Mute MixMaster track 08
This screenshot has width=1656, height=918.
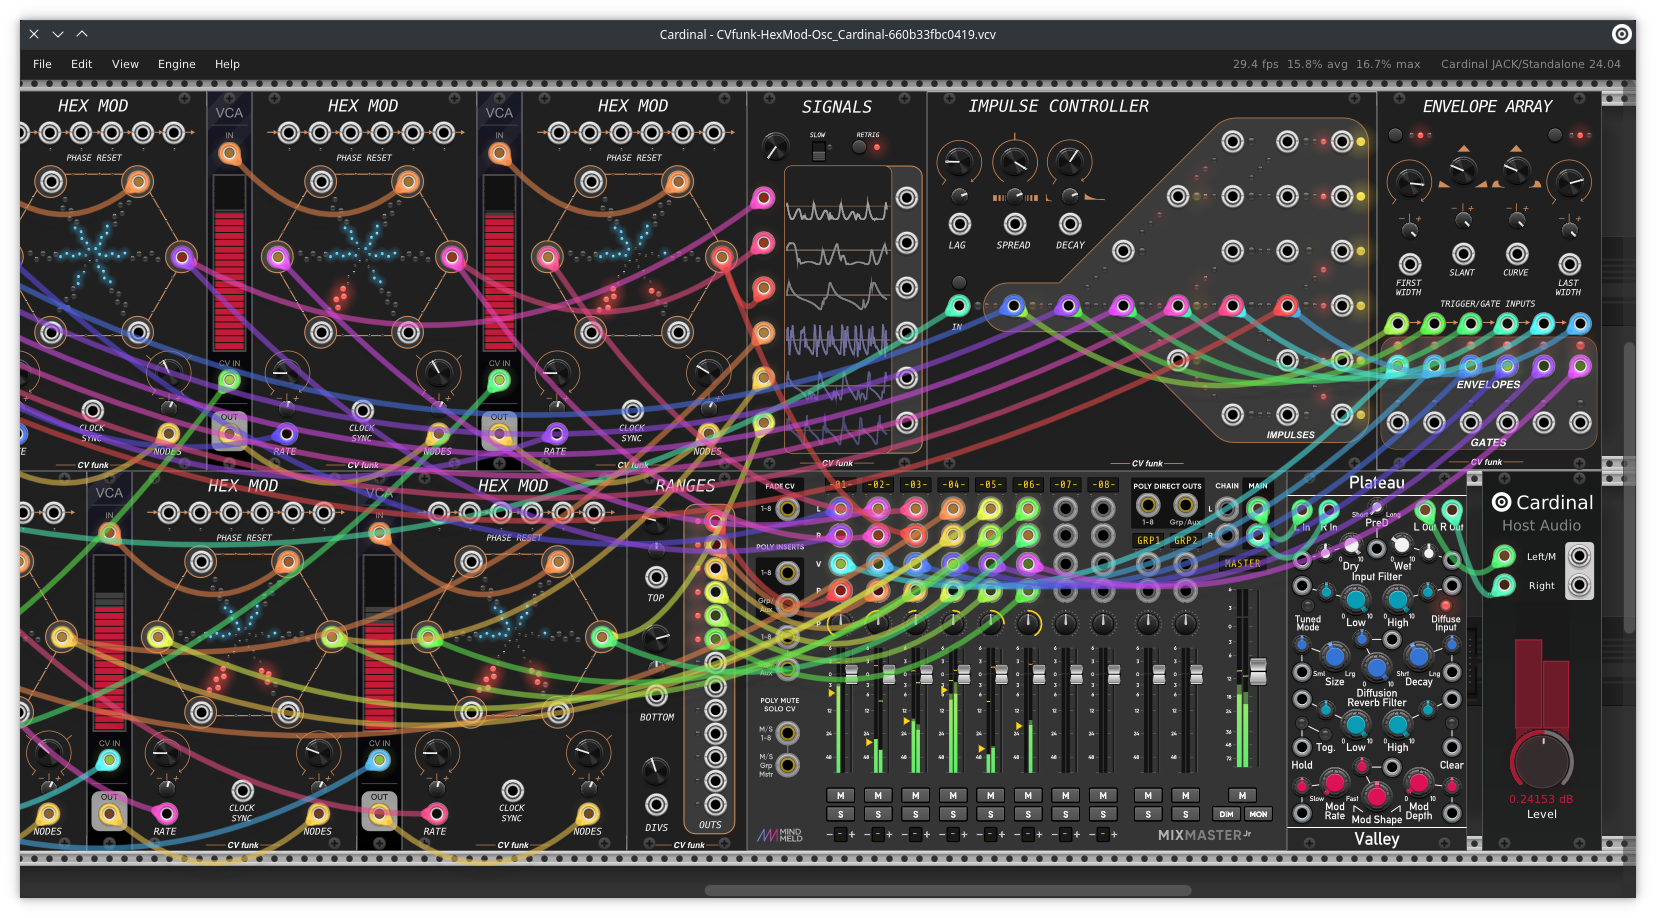[x=1103, y=796]
